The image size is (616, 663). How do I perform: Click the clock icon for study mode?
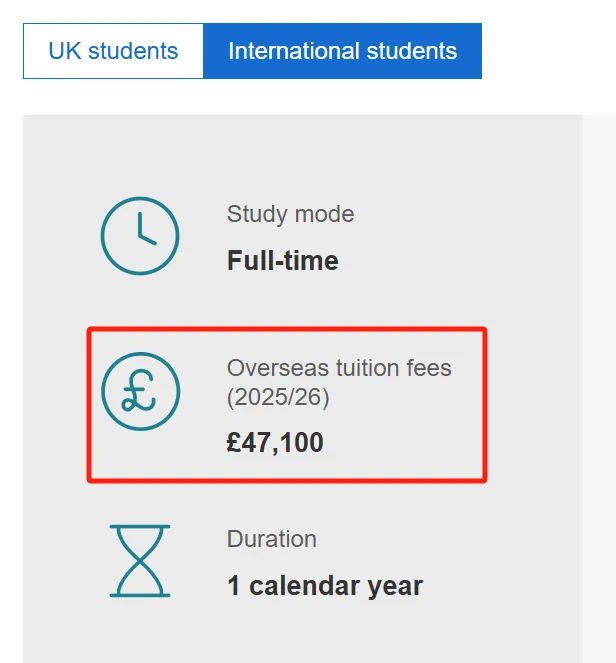point(140,237)
